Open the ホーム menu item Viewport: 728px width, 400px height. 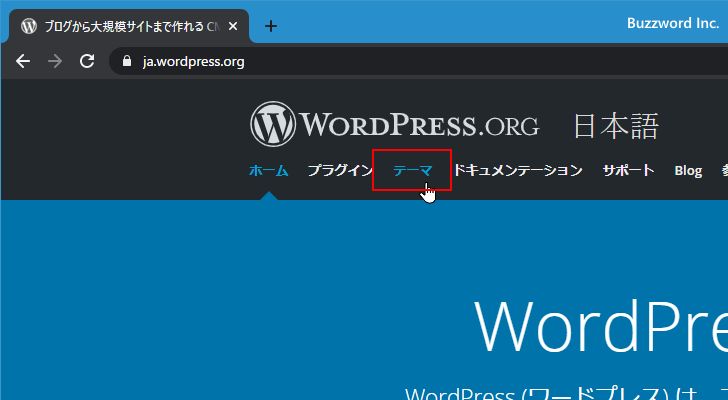coord(269,170)
